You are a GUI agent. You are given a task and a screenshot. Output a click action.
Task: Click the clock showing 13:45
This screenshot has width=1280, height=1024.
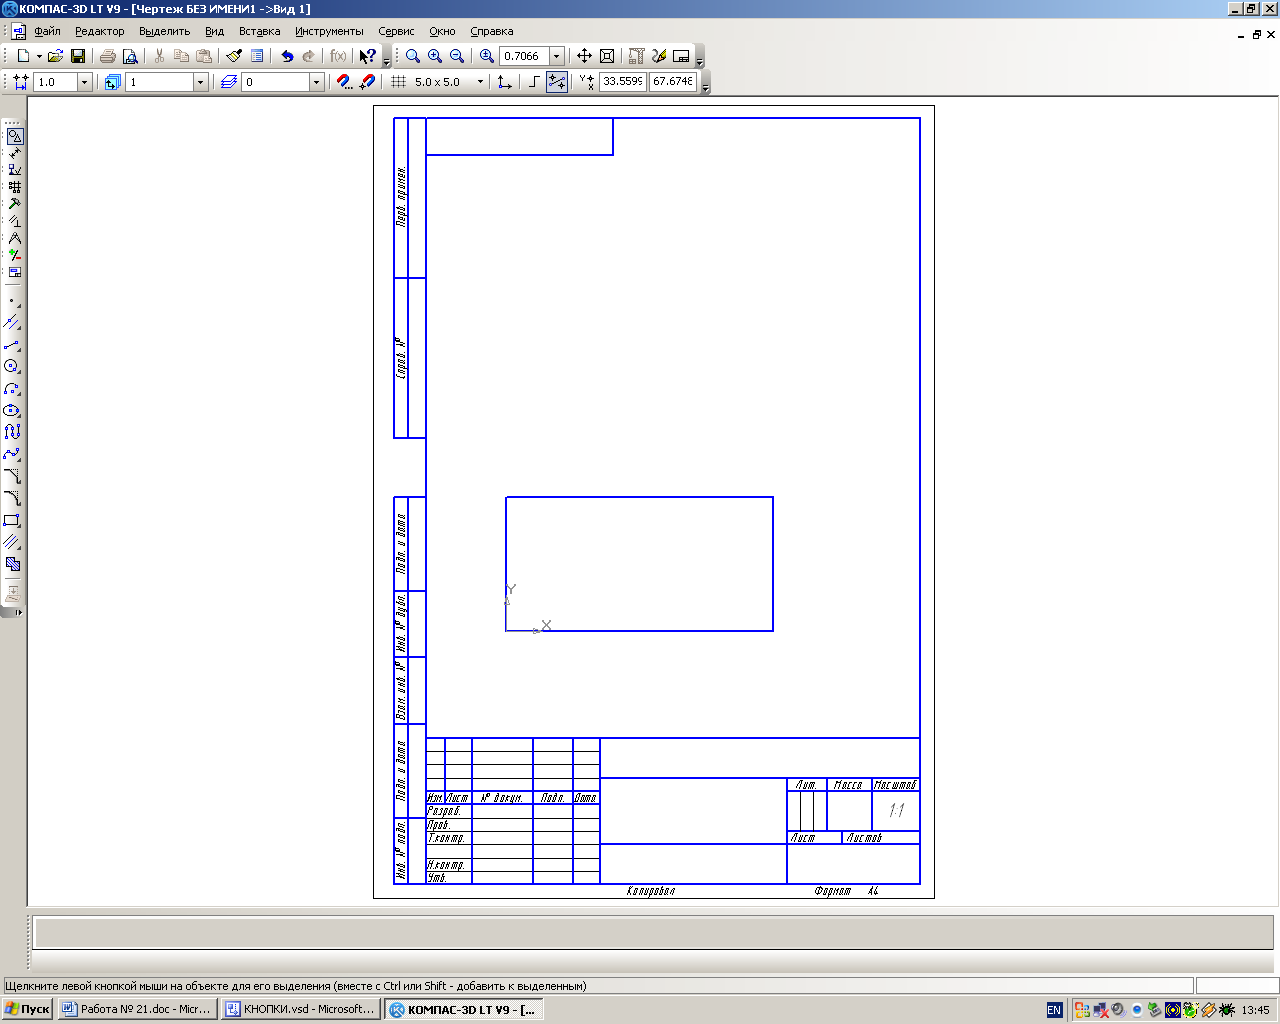(x=1255, y=1010)
